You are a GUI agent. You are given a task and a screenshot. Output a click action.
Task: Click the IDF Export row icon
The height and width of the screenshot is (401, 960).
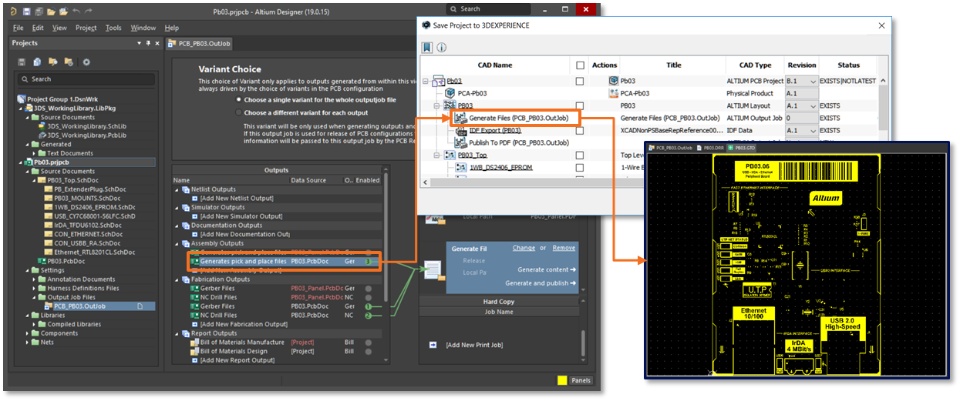point(461,130)
